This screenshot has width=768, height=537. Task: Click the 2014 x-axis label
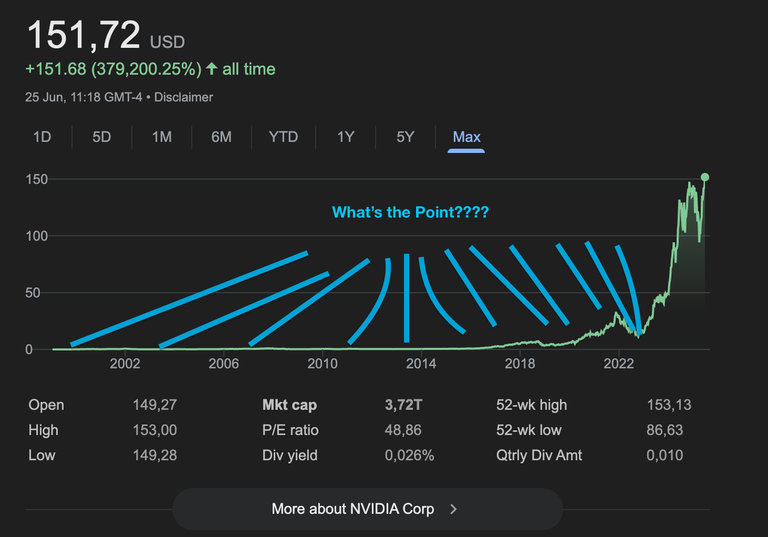pyautogui.click(x=421, y=364)
